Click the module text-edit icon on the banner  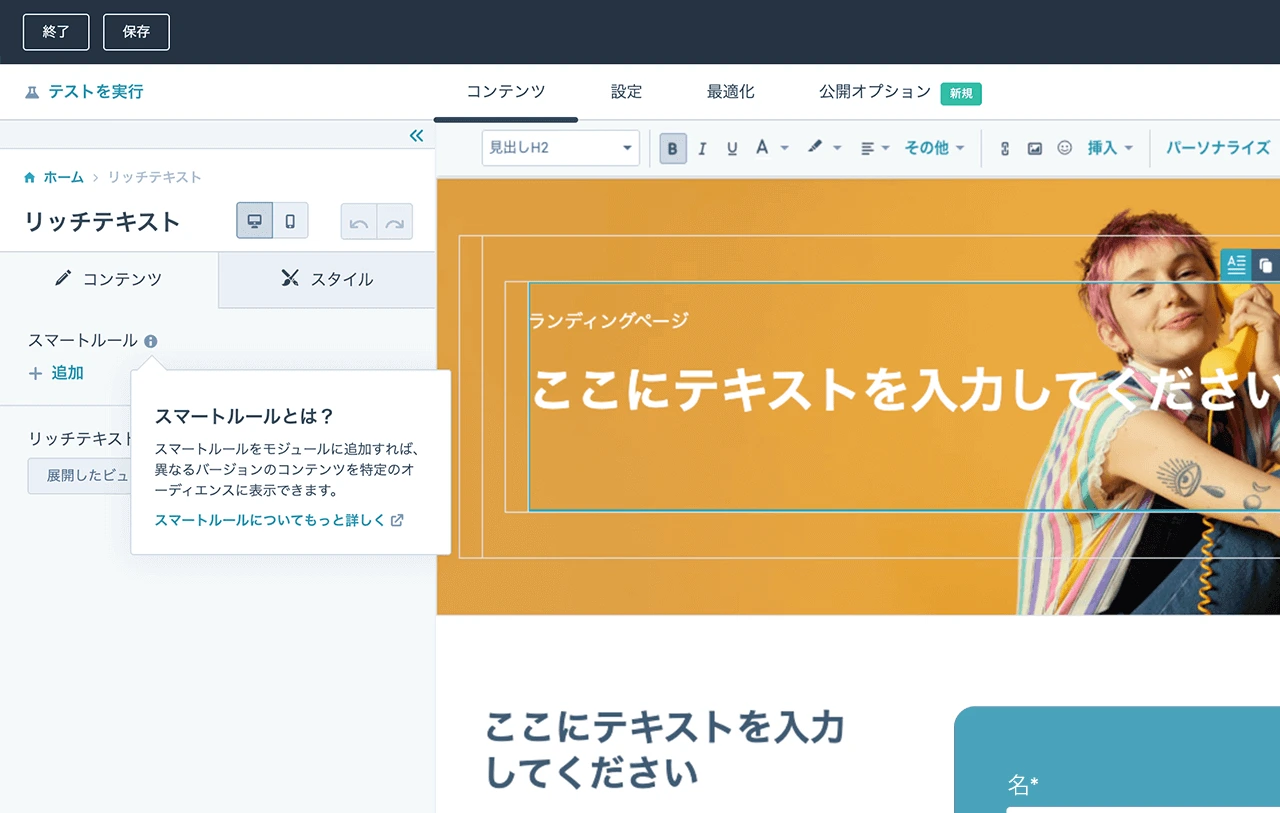point(1236,265)
